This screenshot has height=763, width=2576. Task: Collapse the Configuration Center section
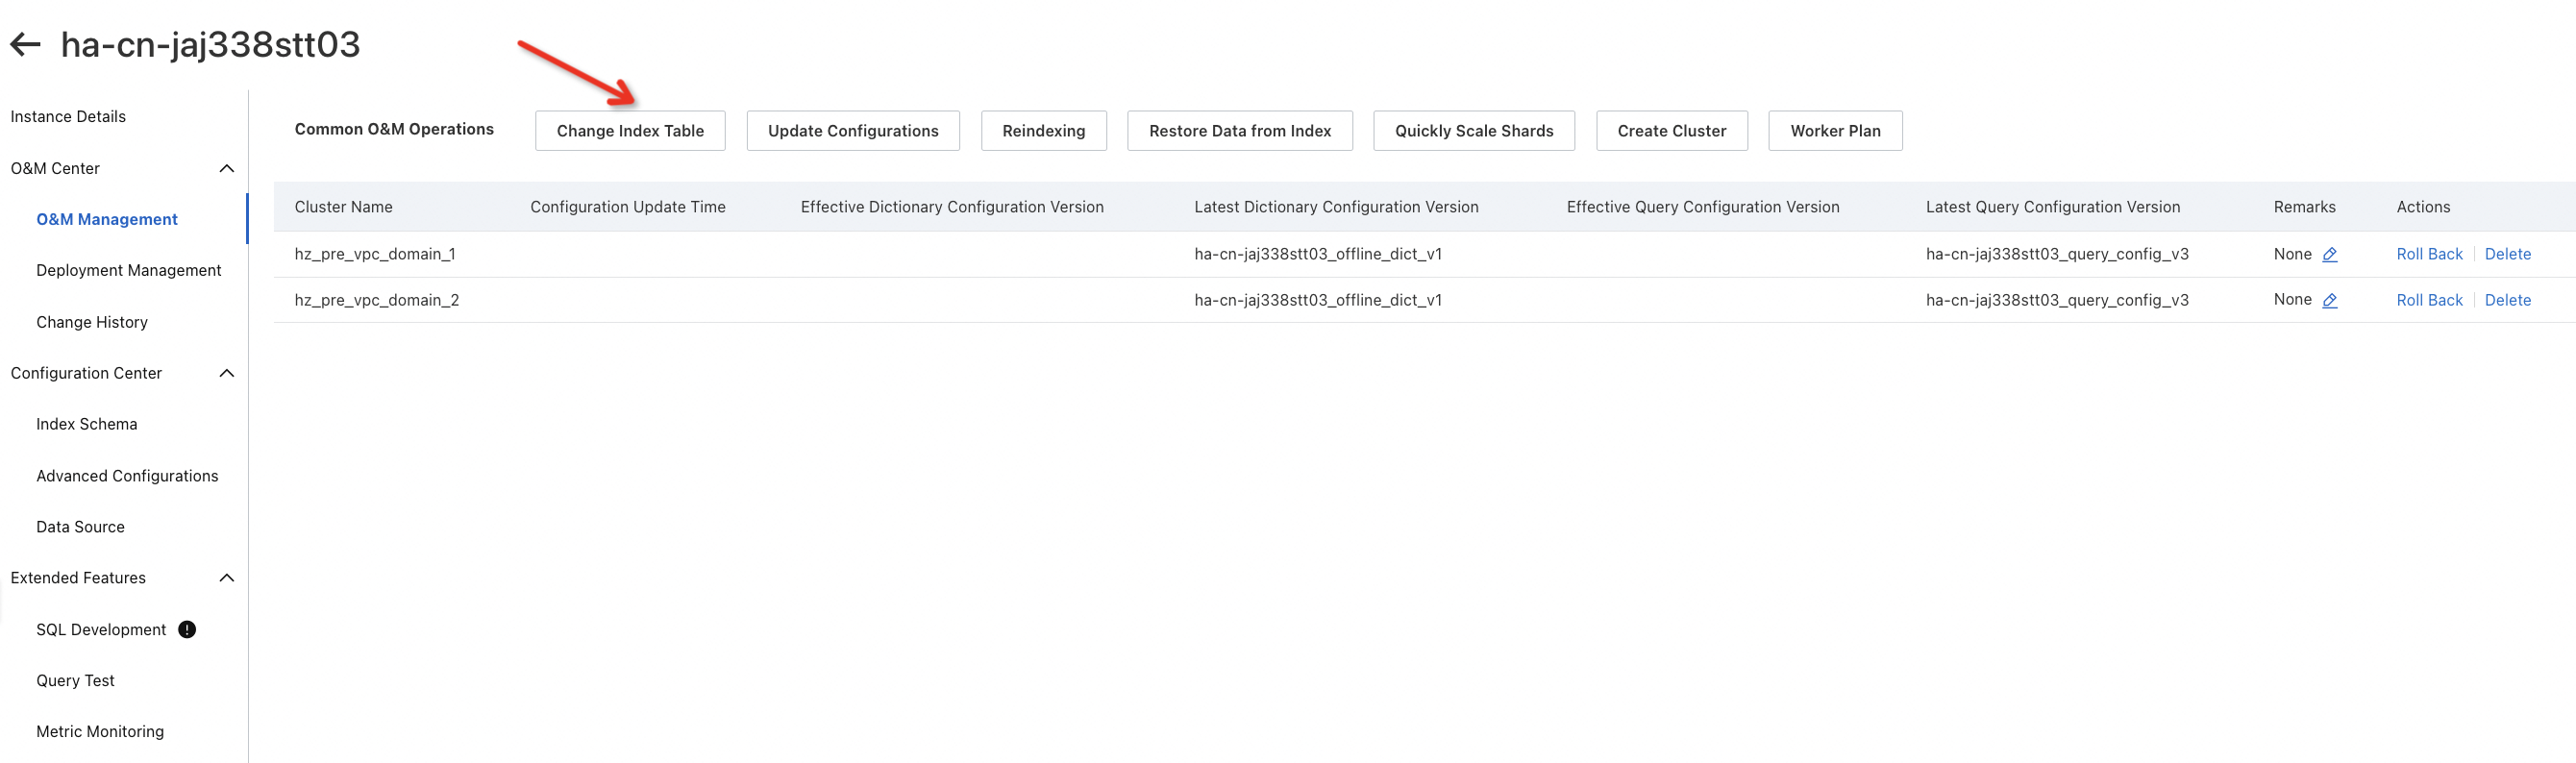click(x=227, y=373)
